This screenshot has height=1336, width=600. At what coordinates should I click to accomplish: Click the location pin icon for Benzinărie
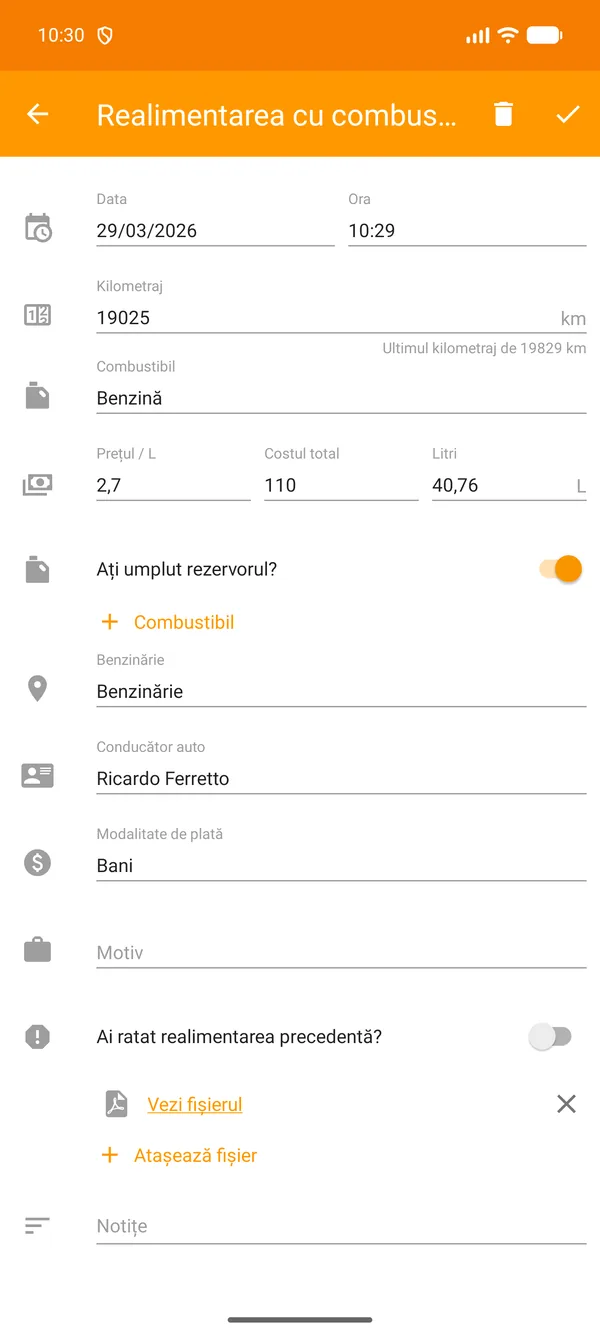(x=37, y=687)
